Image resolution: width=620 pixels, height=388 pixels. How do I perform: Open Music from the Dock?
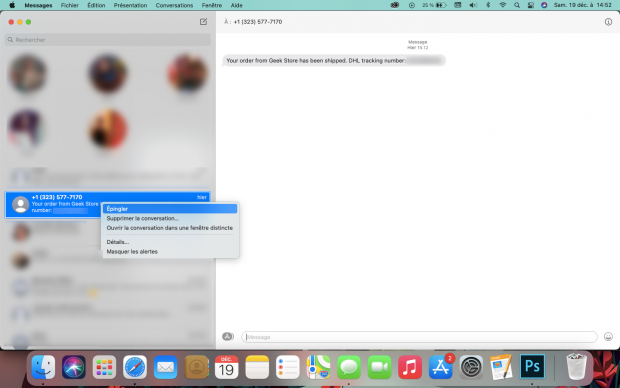coord(410,367)
